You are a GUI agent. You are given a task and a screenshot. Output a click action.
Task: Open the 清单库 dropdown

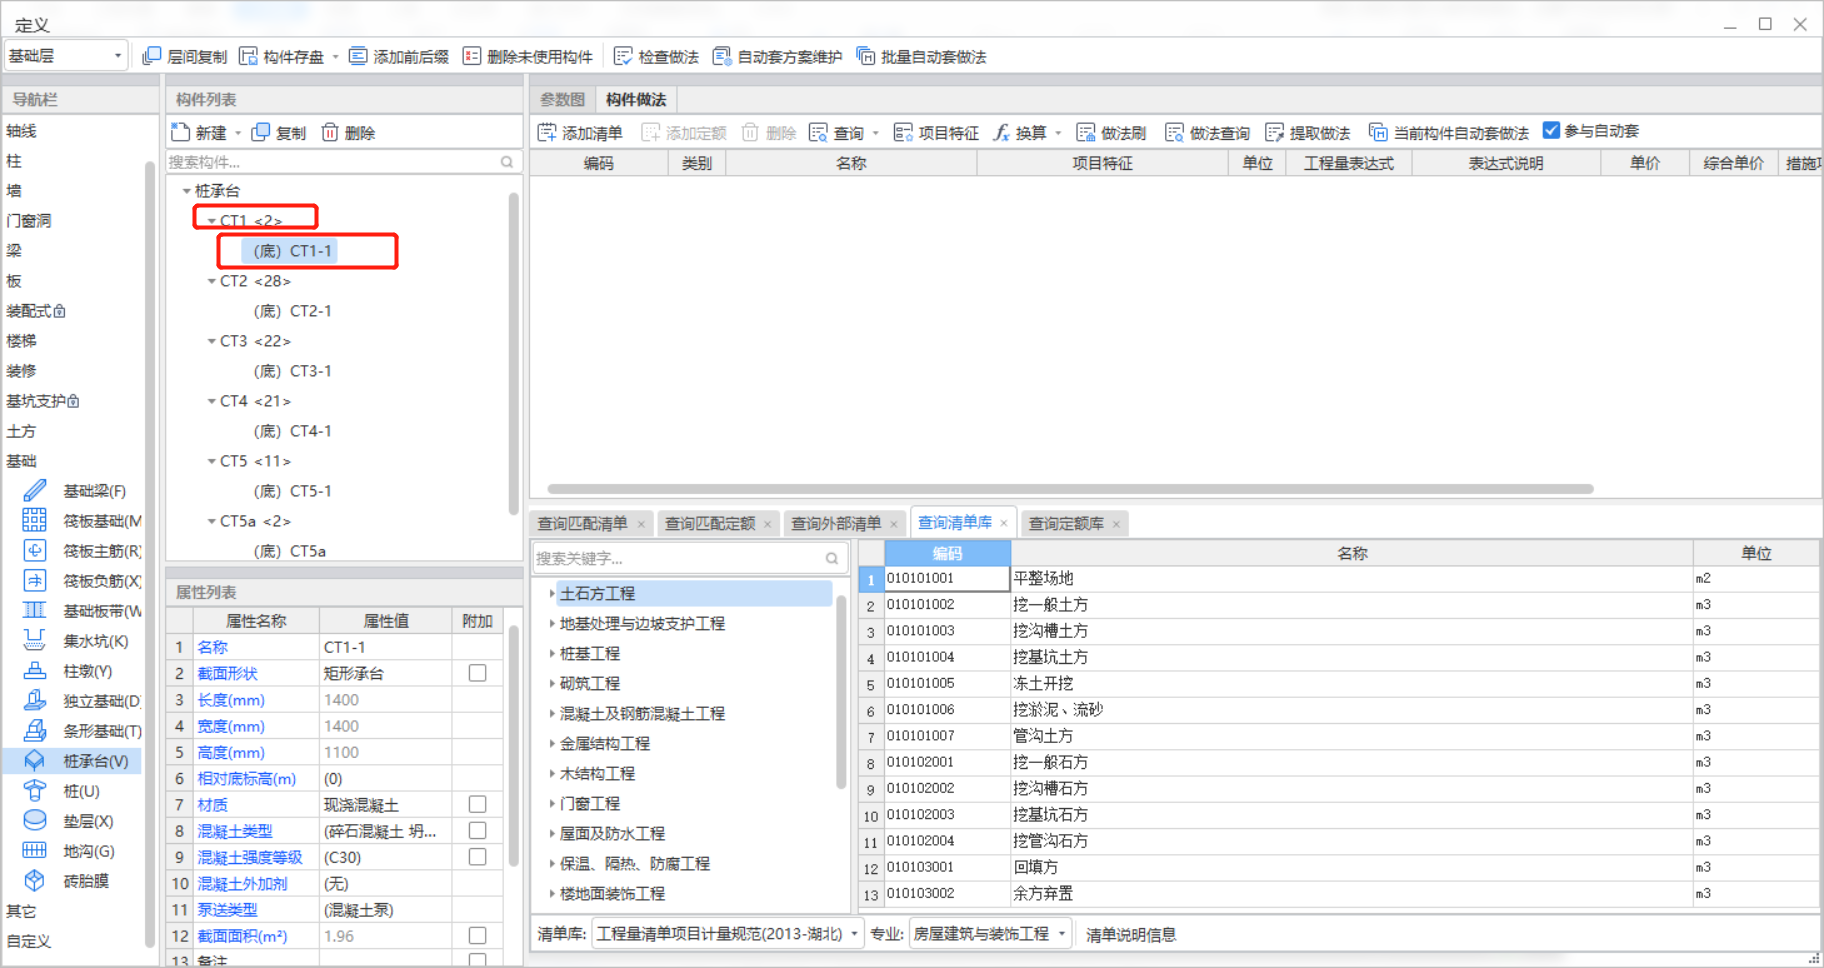point(727,933)
